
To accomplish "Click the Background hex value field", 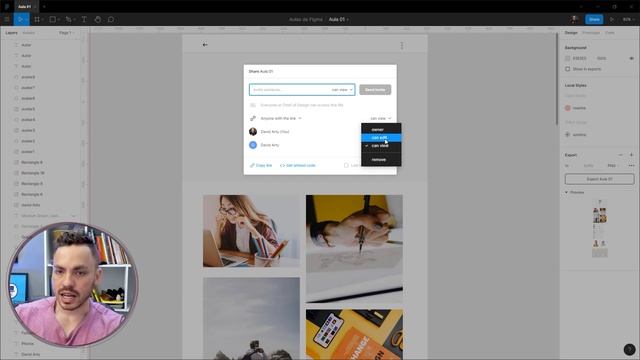I will tap(580, 58).
